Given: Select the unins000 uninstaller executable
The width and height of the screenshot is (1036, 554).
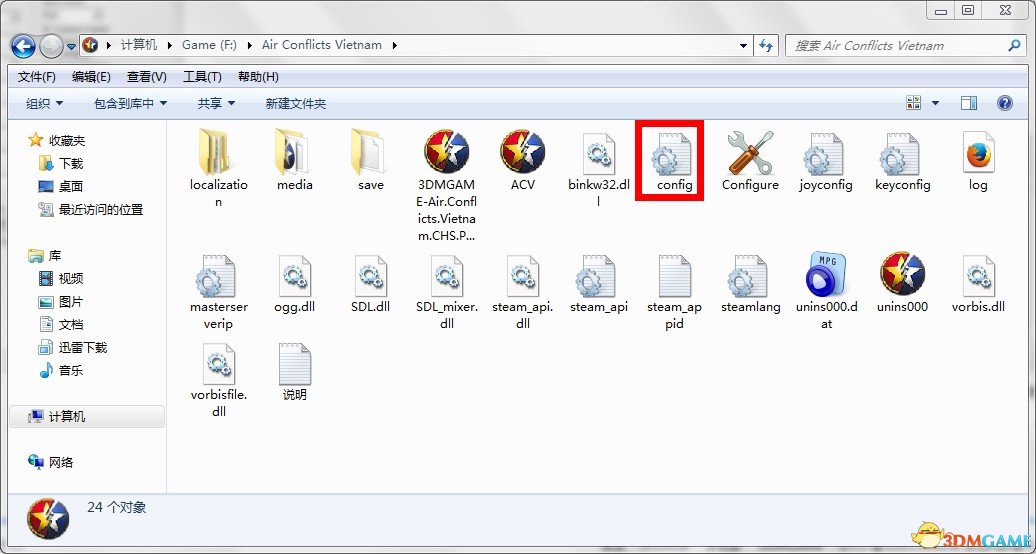Looking at the screenshot, I should click(902, 284).
